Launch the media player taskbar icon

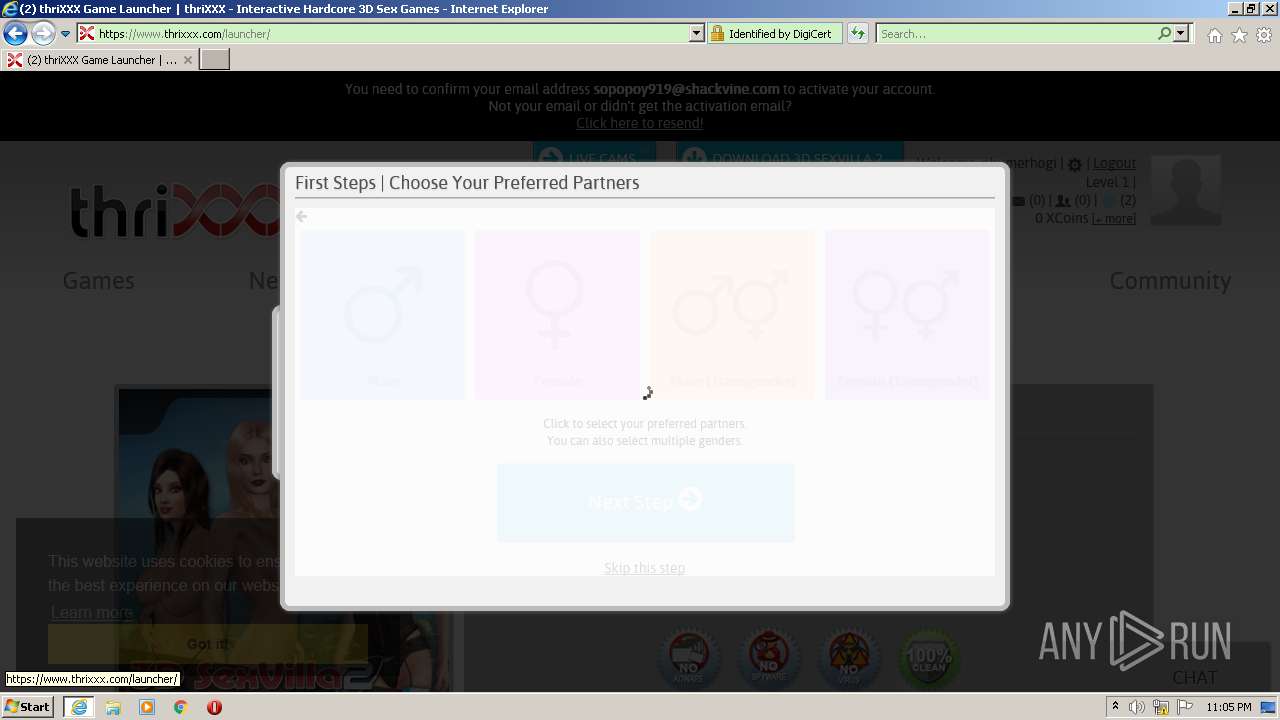(147, 707)
